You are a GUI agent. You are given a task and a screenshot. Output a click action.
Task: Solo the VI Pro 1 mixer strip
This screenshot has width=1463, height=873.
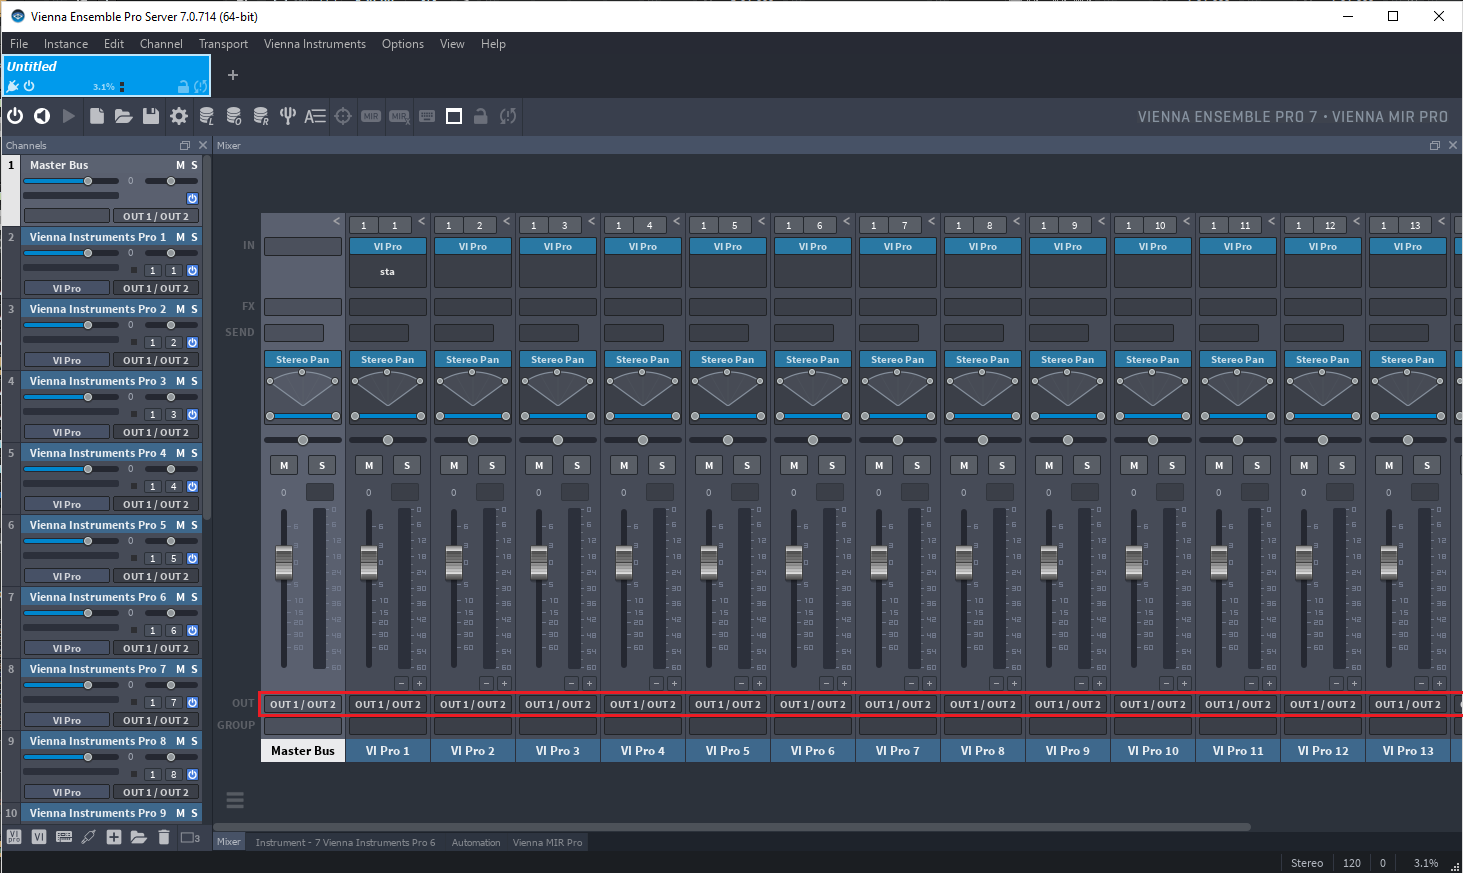point(407,465)
